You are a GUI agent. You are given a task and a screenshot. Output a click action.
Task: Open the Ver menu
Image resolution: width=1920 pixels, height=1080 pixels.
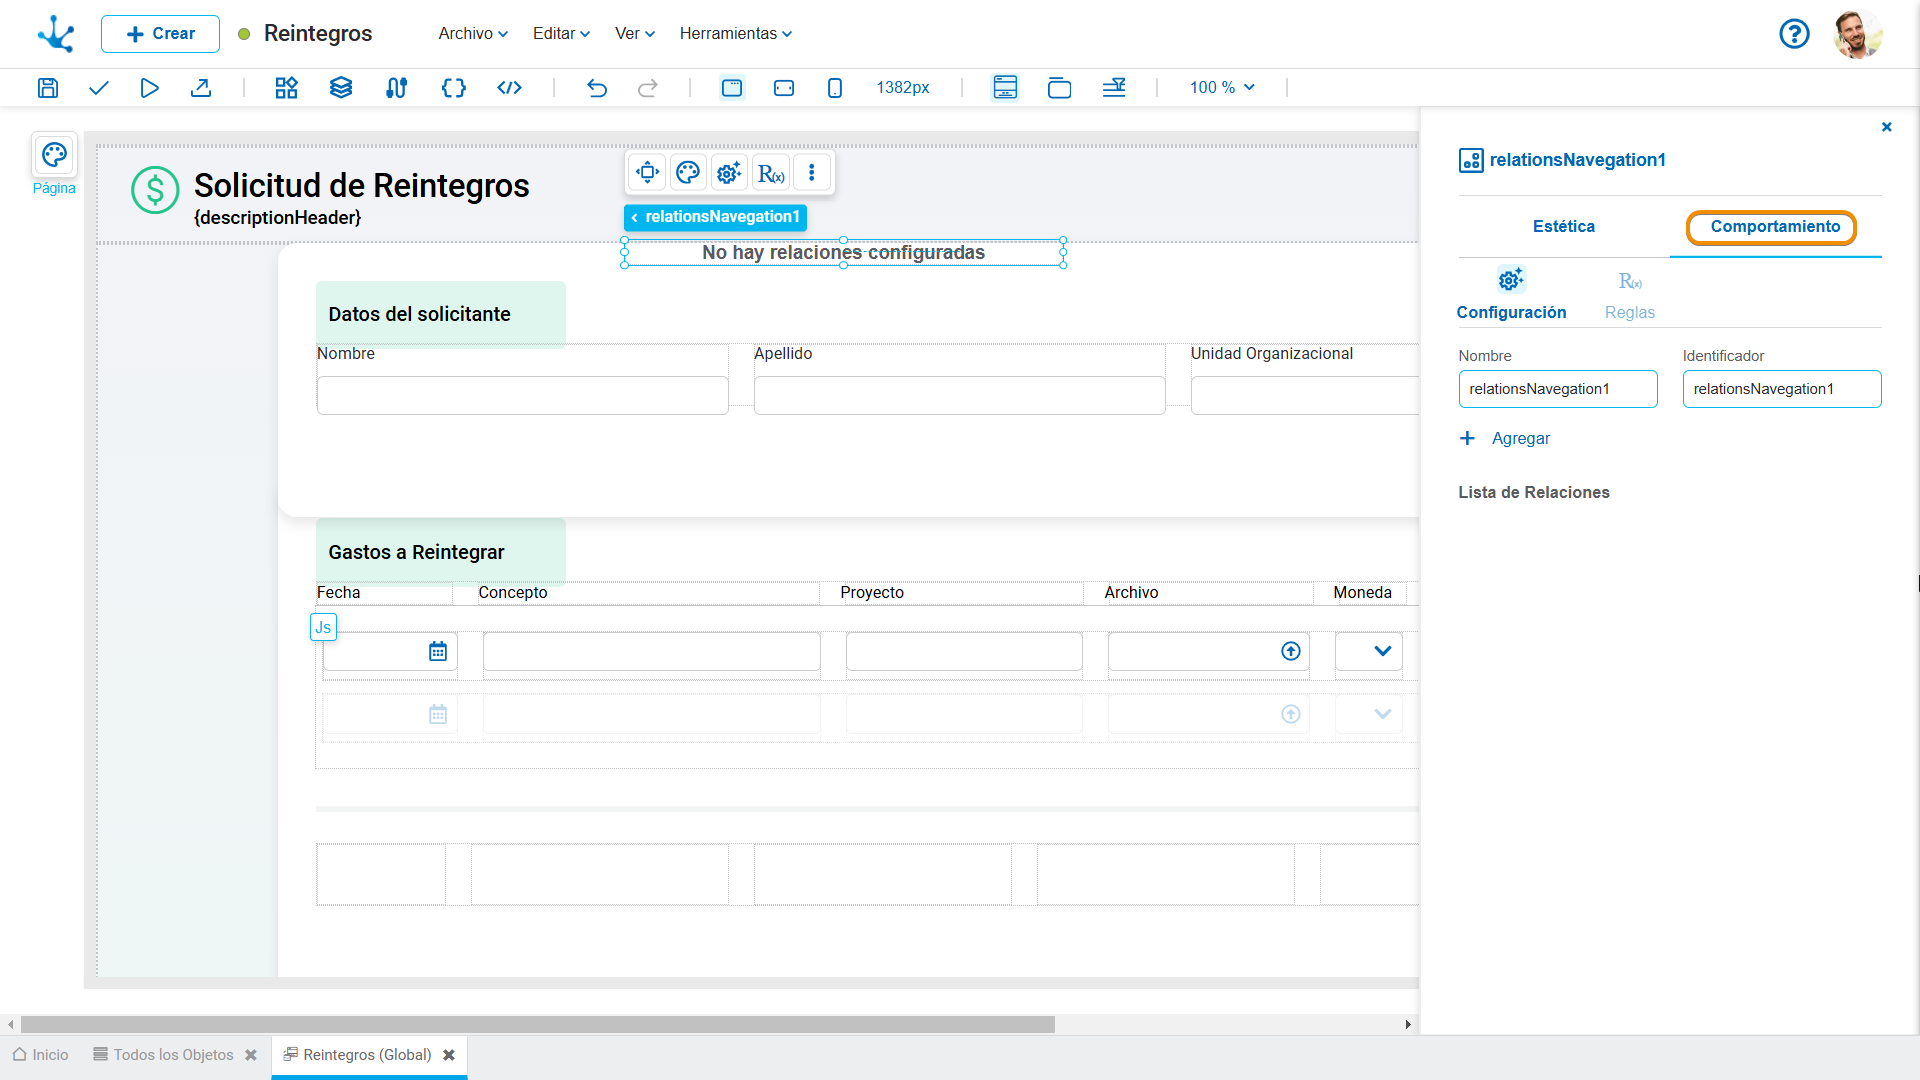[x=635, y=33]
